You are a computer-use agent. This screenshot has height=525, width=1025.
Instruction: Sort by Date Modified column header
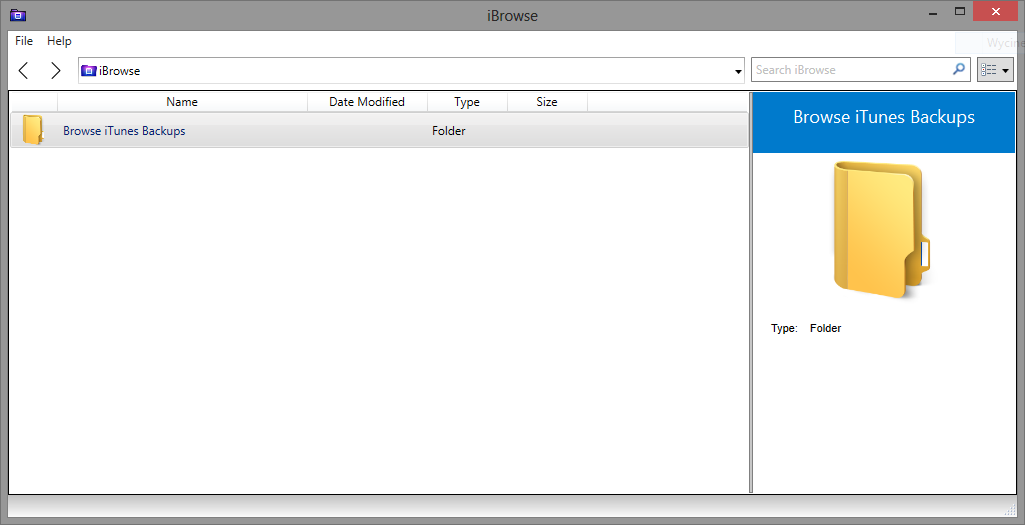pos(367,102)
